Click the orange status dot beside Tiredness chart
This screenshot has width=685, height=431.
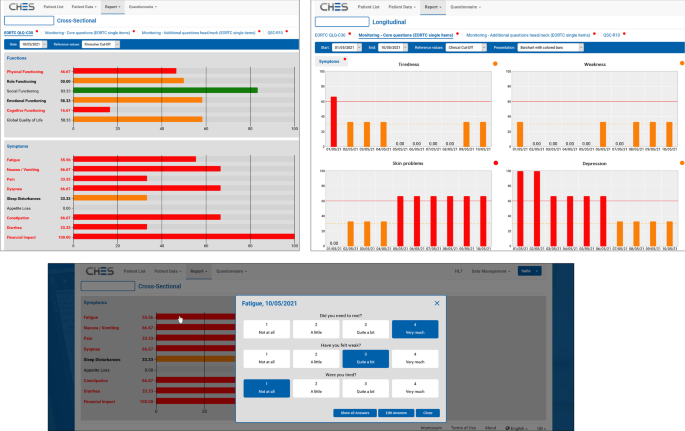click(495, 64)
